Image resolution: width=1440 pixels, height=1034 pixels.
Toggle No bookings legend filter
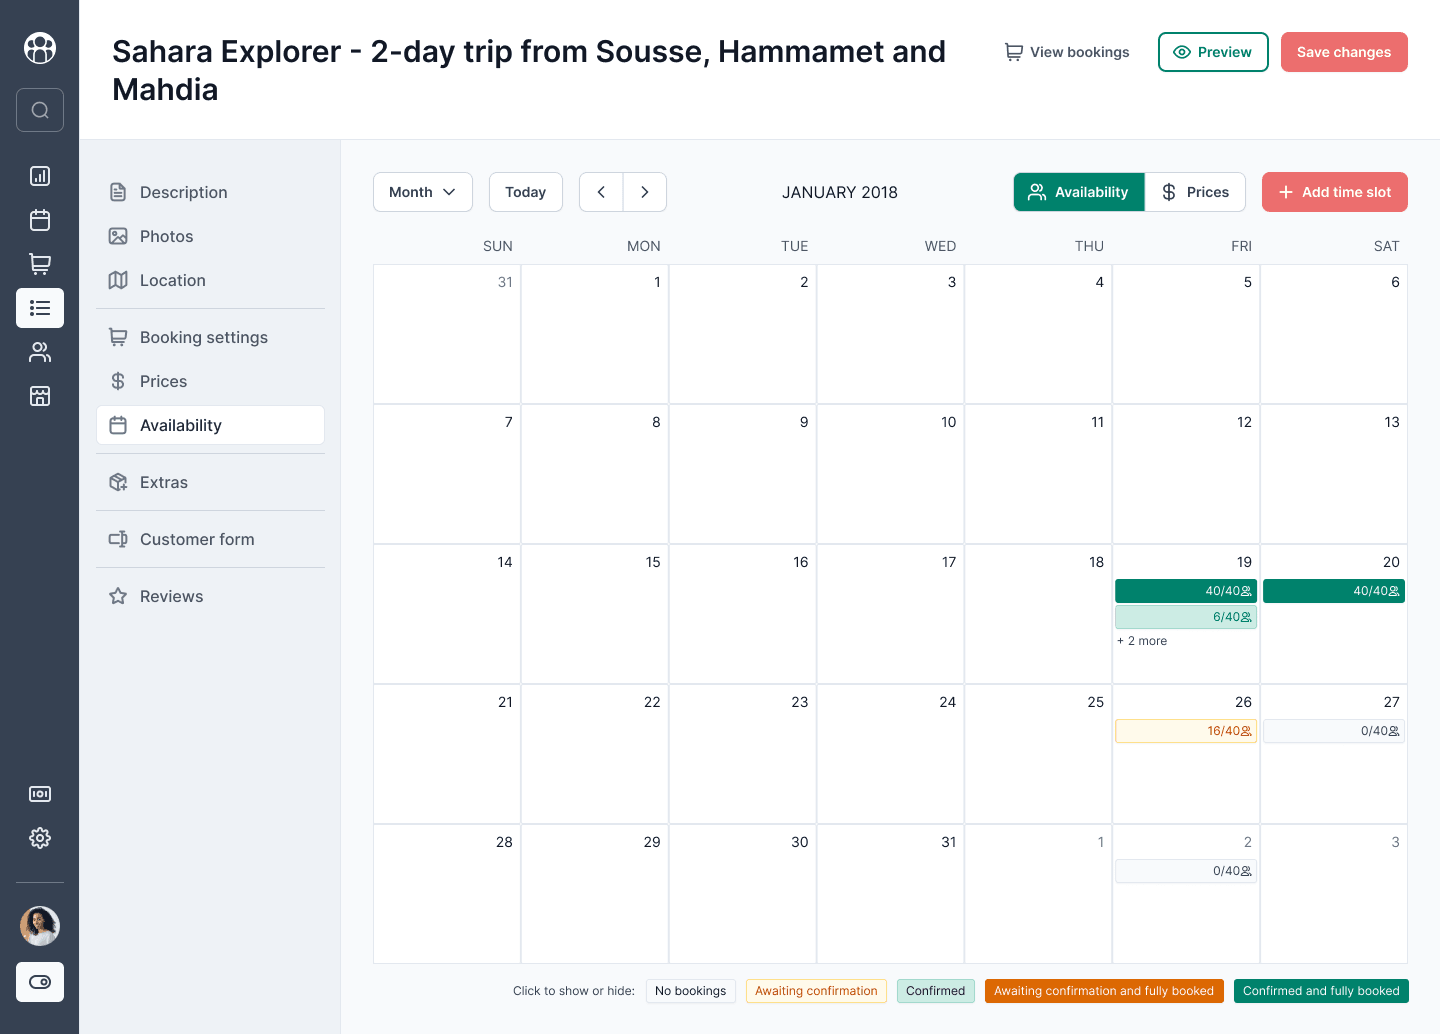(691, 991)
